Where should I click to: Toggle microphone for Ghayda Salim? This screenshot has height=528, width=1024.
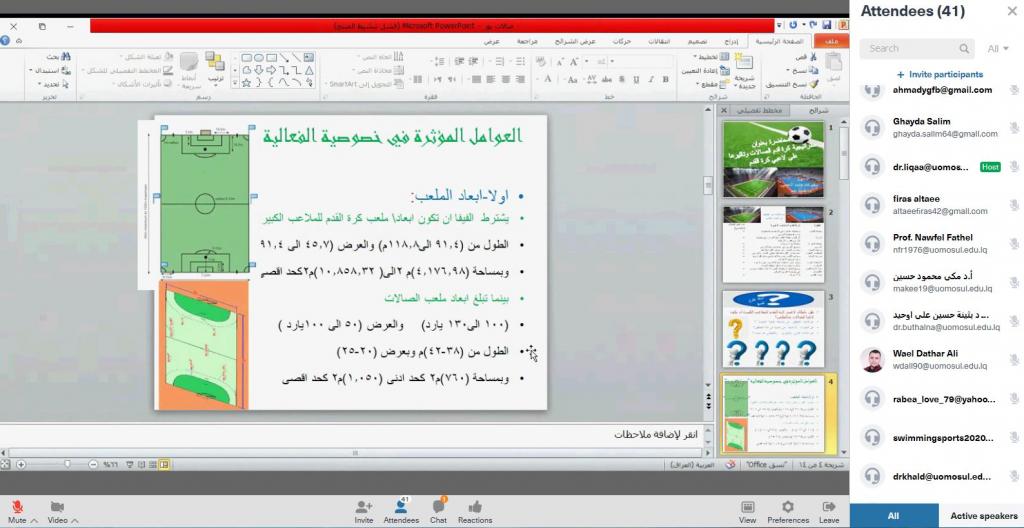[x=1013, y=128]
